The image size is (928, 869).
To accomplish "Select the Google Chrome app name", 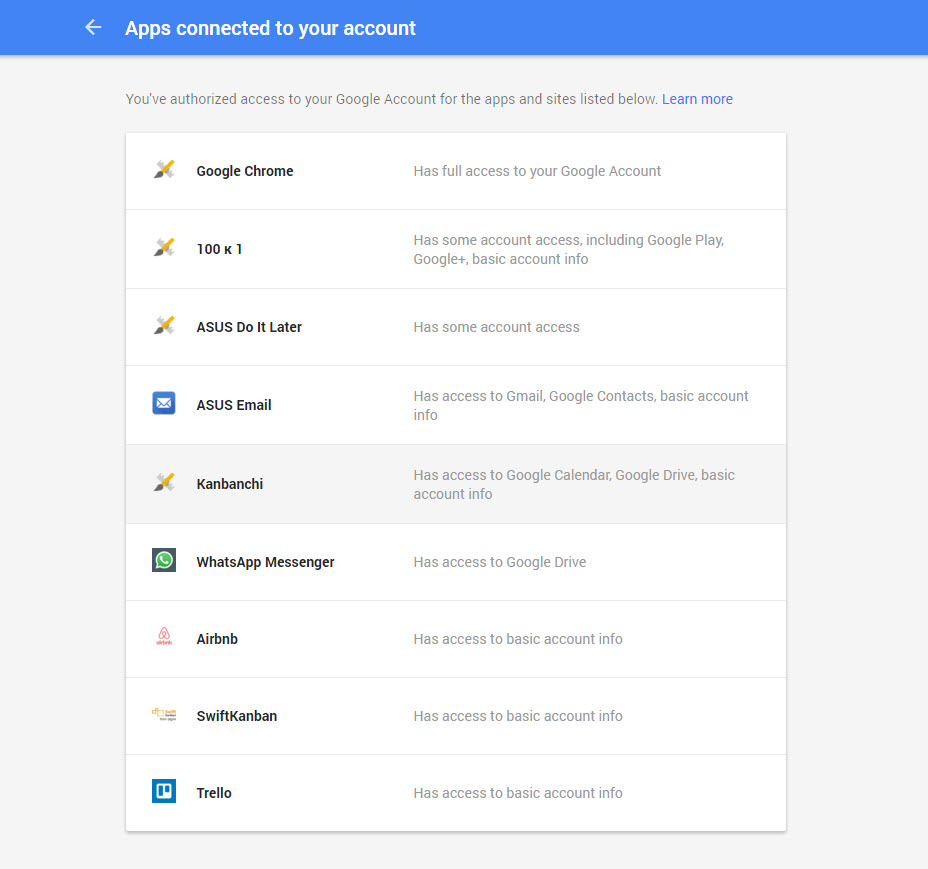I will point(245,171).
